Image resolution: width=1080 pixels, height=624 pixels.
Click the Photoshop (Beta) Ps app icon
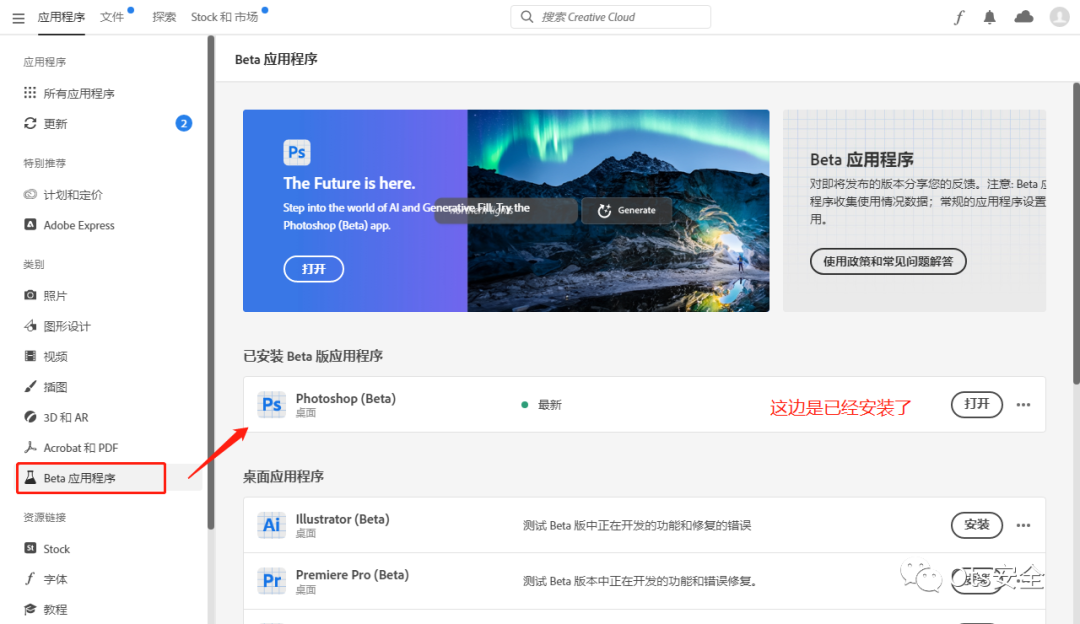pos(271,404)
